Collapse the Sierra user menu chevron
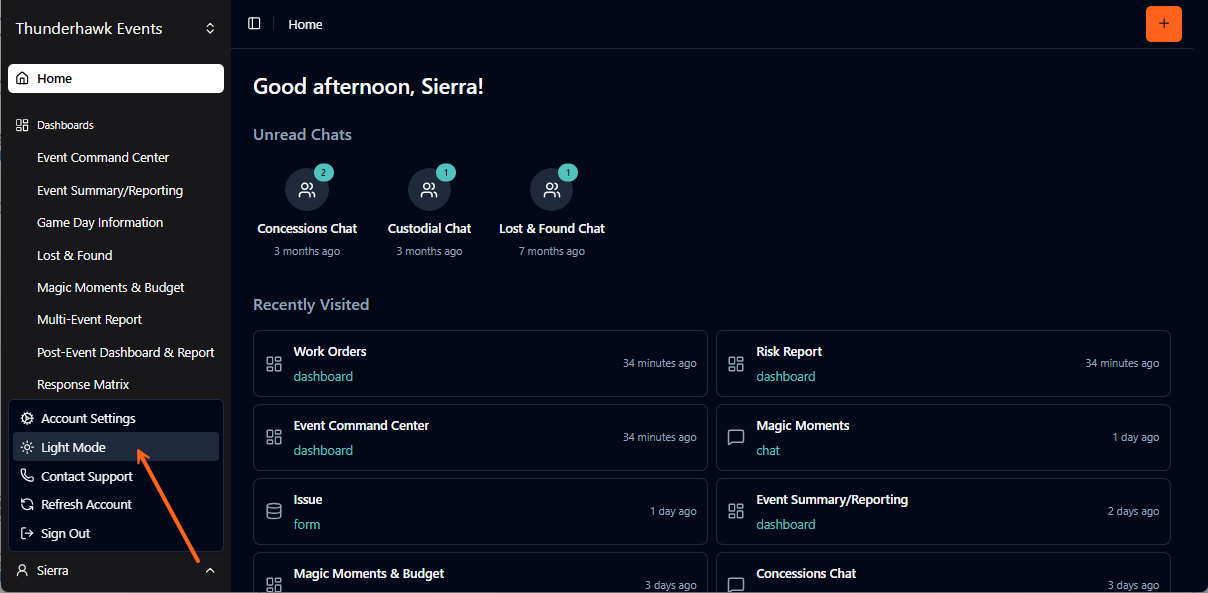Viewport: 1208px width, 593px height. point(210,570)
